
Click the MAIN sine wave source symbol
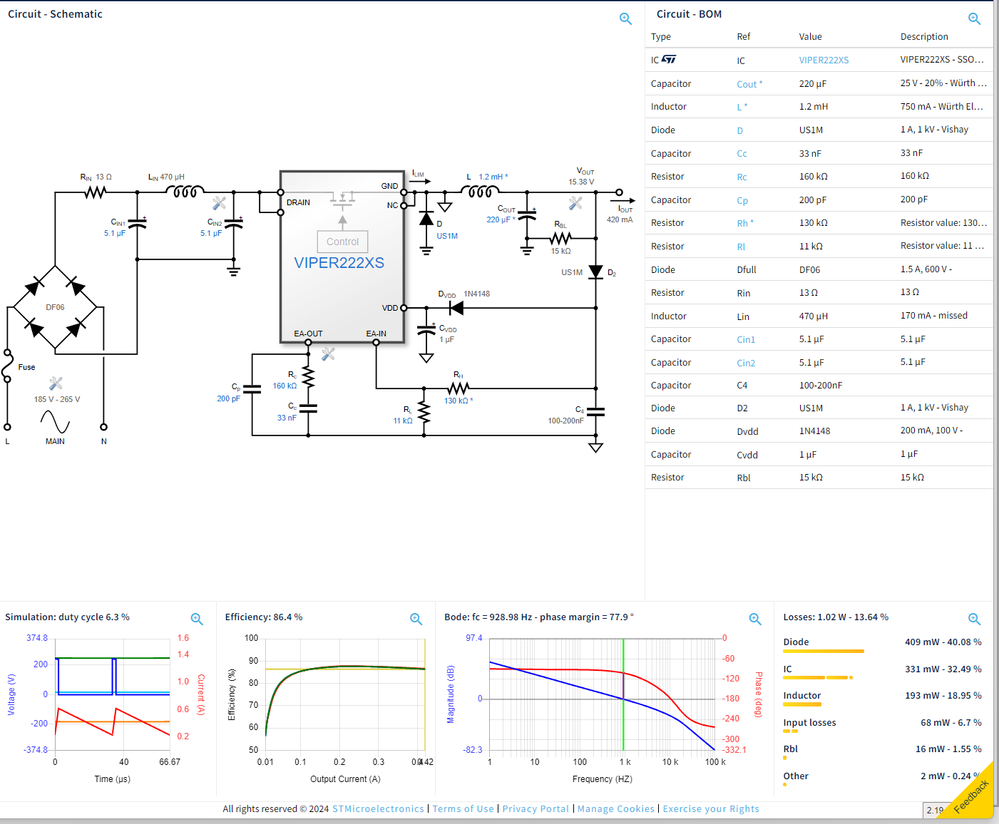55,422
